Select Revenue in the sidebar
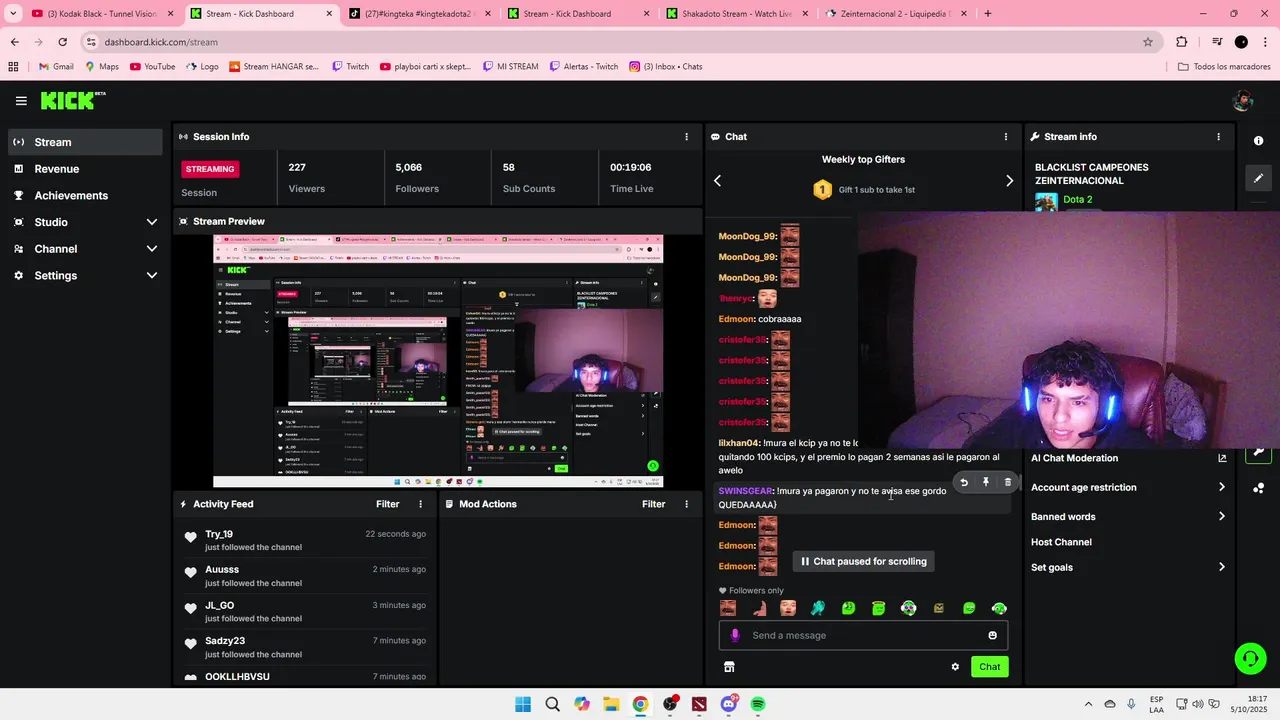The width and height of the screenshot is (1280, 720). 85,169
